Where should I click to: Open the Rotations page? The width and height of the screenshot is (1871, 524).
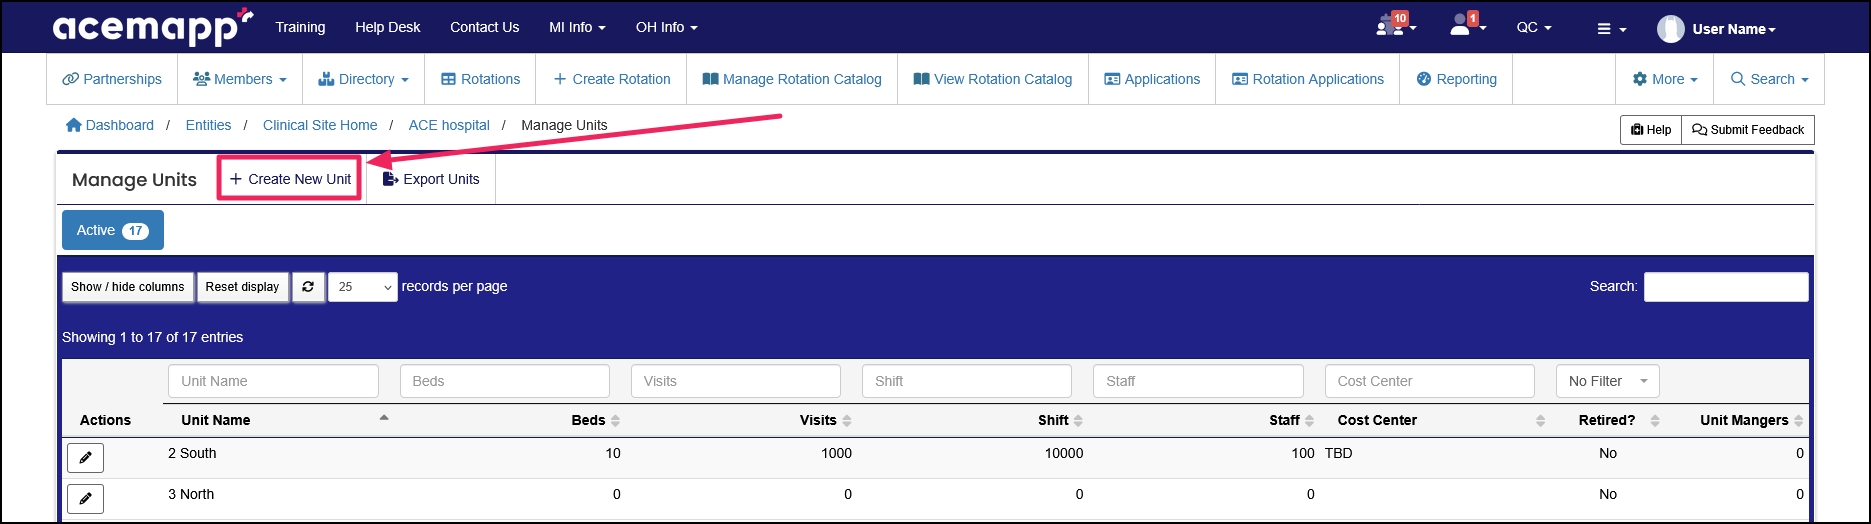tap(480, 79)
